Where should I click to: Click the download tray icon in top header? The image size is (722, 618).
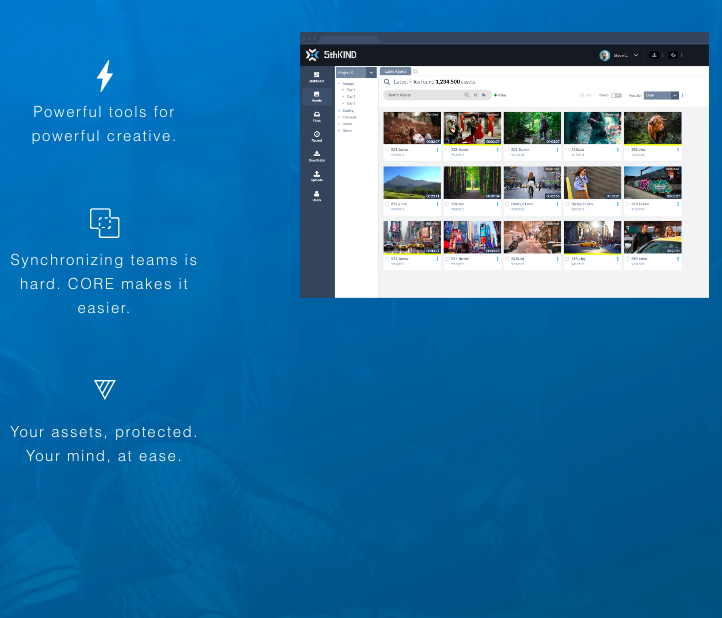click(654, 55)
